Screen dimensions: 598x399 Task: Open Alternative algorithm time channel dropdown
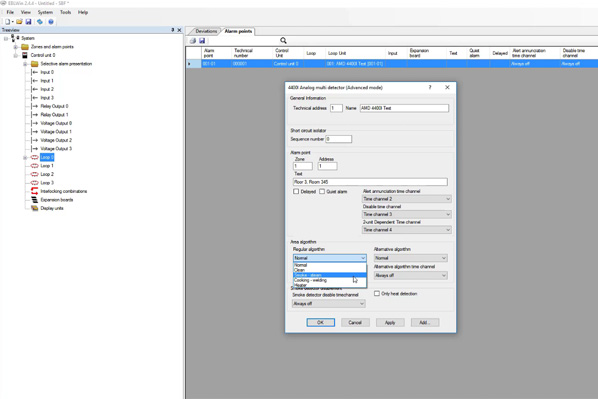410,275
